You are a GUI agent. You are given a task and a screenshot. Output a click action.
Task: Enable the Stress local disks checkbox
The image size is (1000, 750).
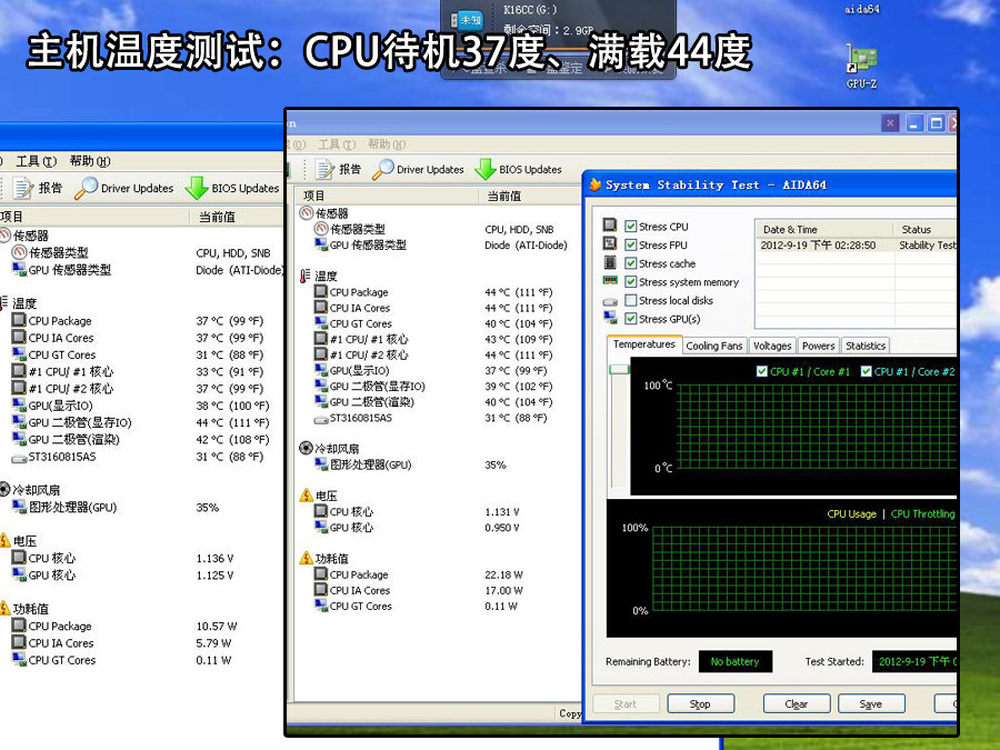pyautogui.click(x=631, y=300)
